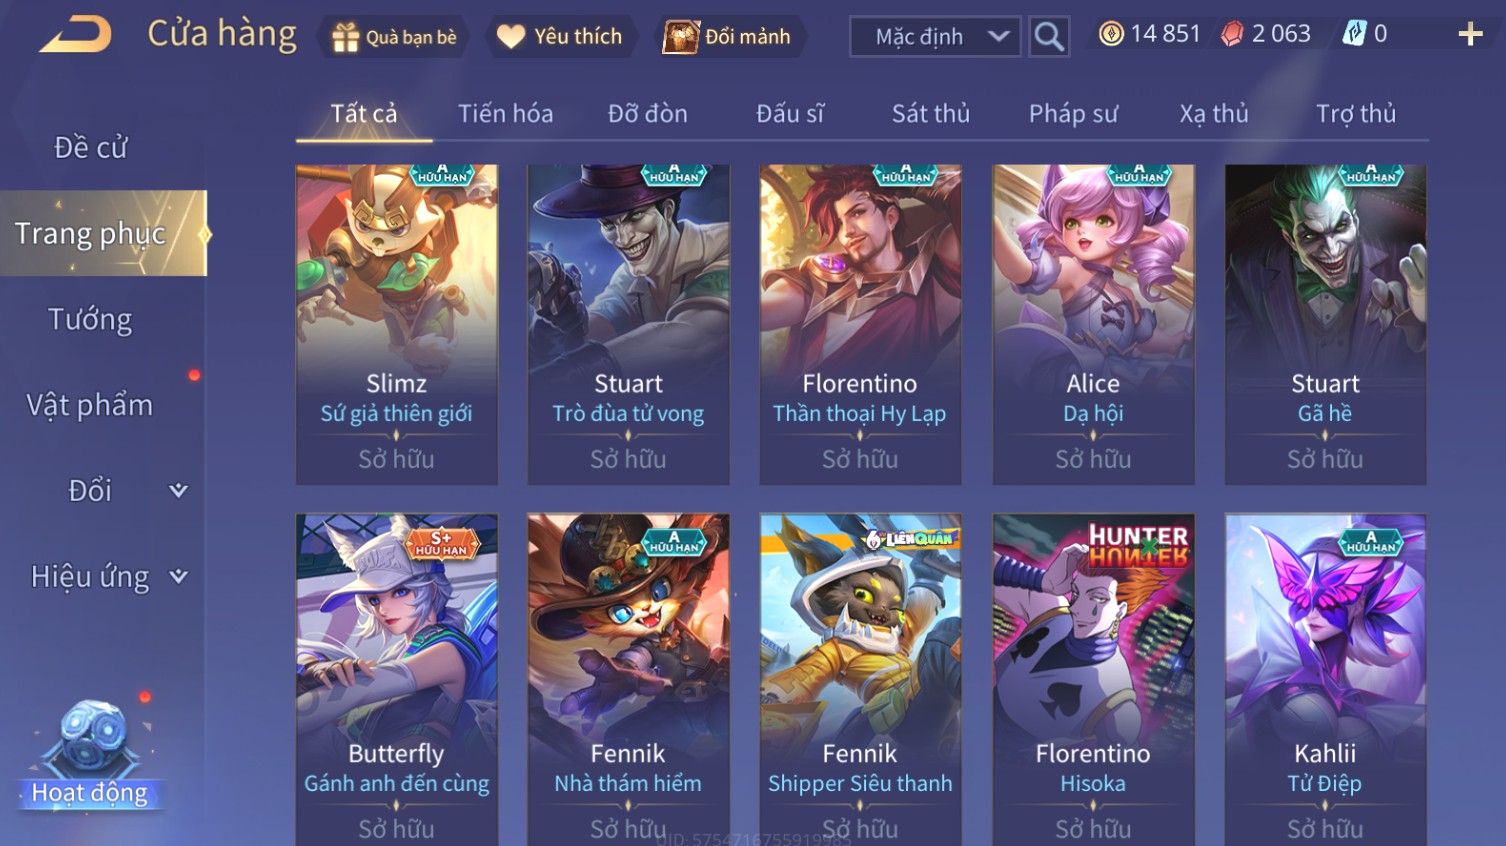Switch to the Pháp sư tab

point(1073,114)
